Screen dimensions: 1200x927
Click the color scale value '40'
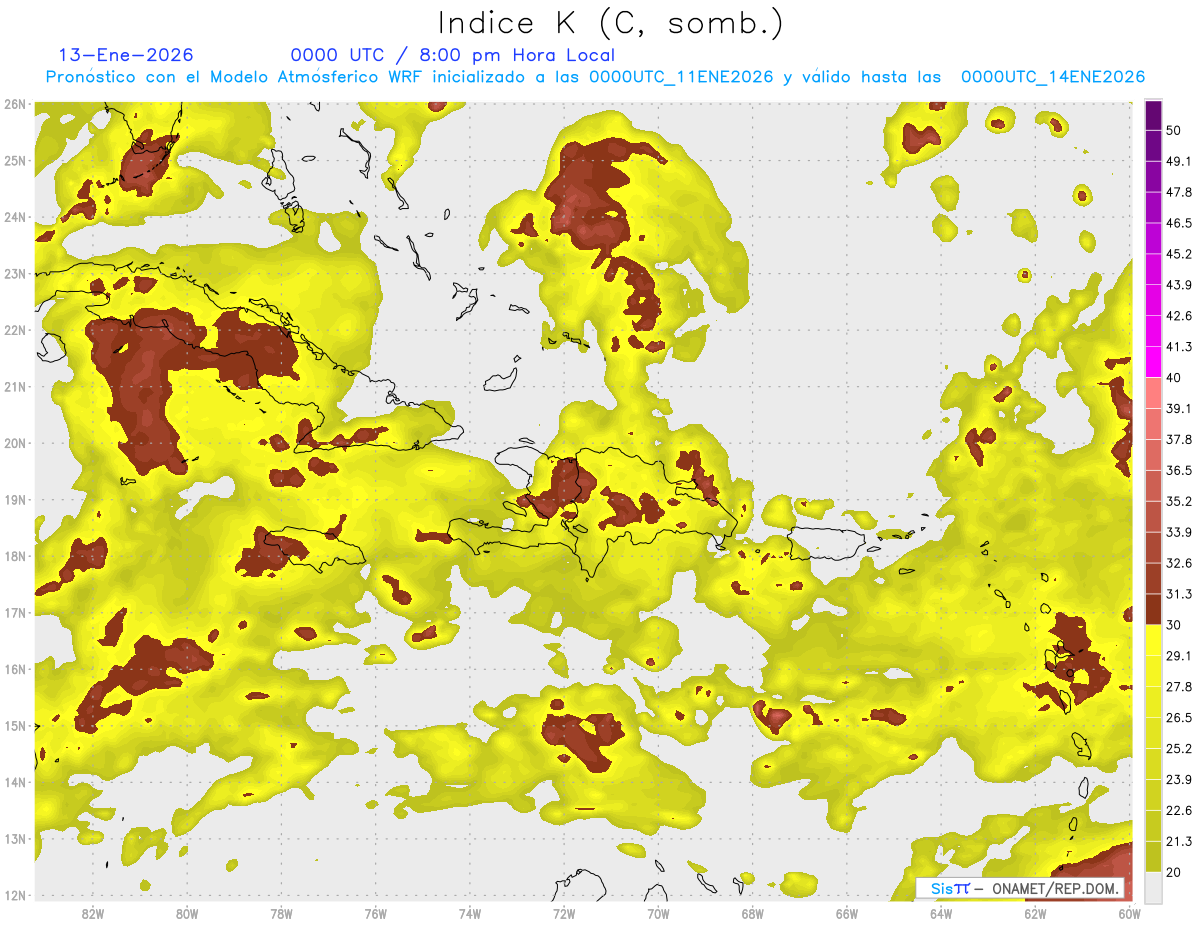(x=1175, y=378)
